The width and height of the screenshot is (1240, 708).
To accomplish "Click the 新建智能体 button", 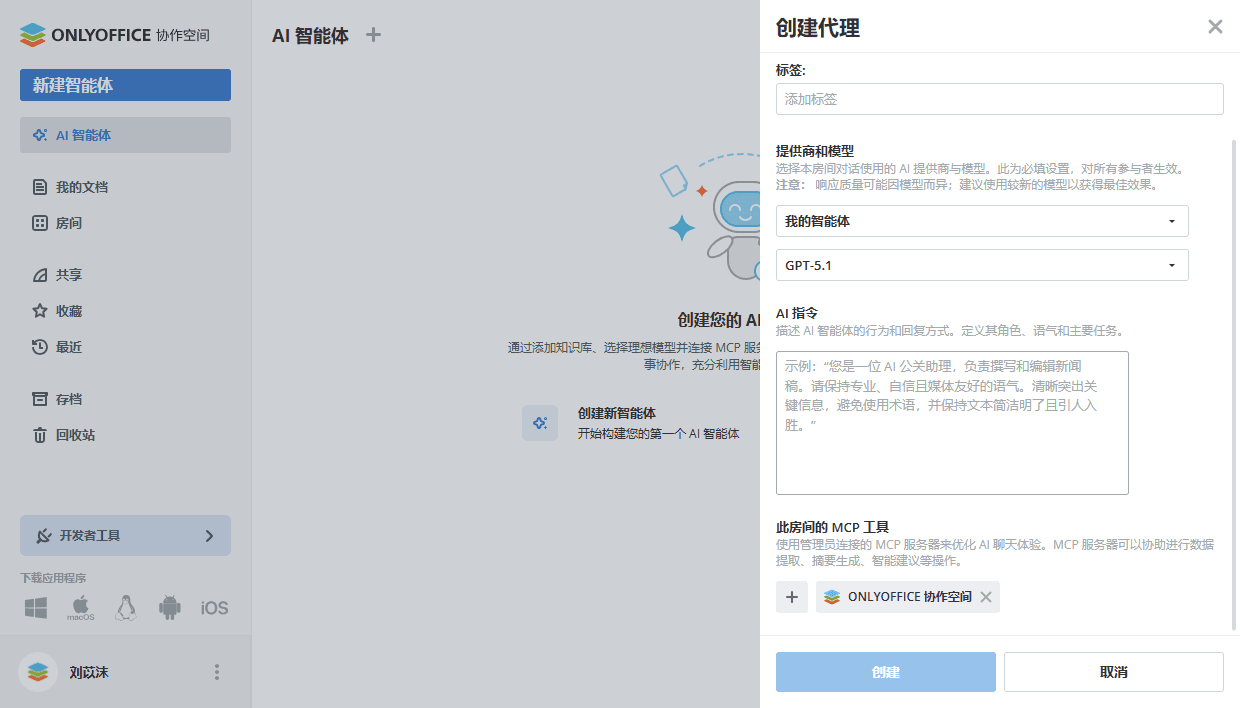I will (125, 85).
